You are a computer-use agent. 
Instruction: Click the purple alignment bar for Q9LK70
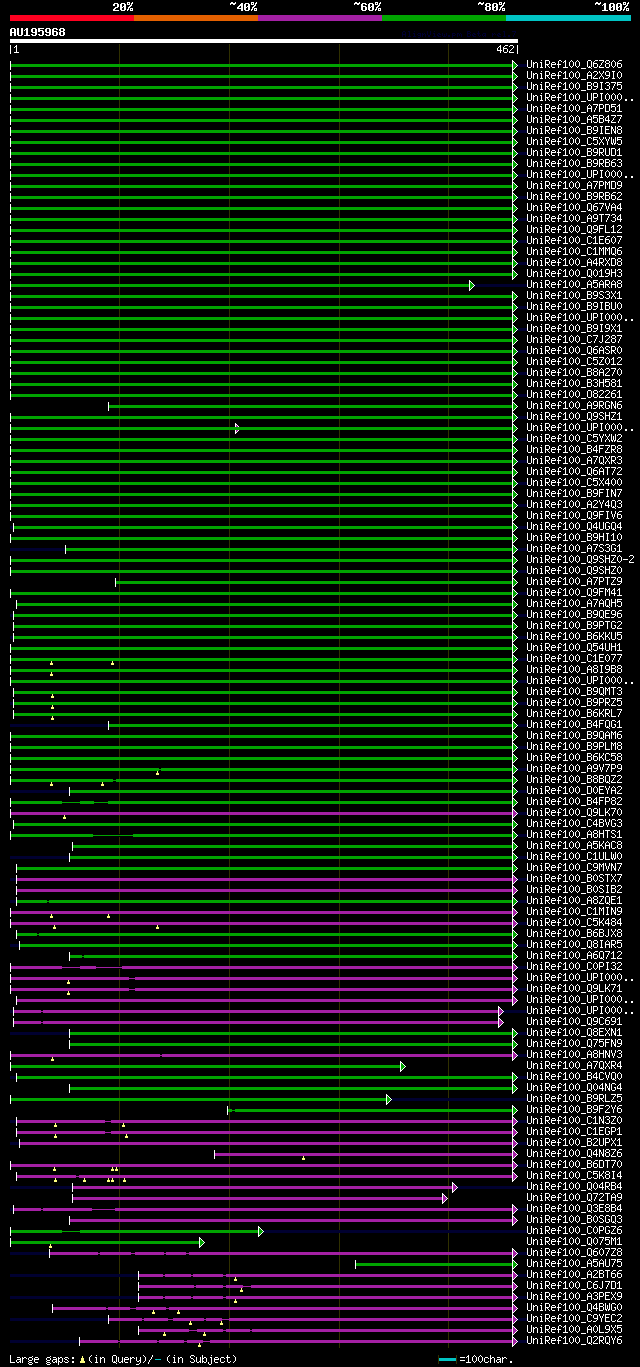click(x=264, y=813)
